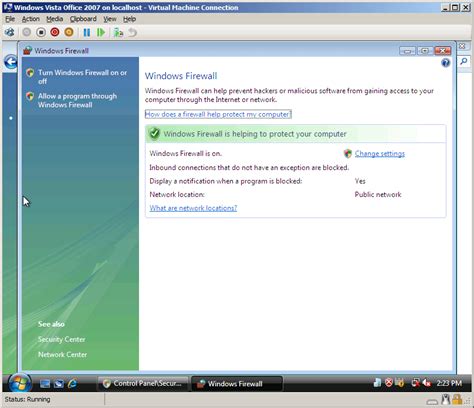
Task: Open 'Allow a program through Windows Firewall'
Action: pyautogui.click(x=77, y=100)
